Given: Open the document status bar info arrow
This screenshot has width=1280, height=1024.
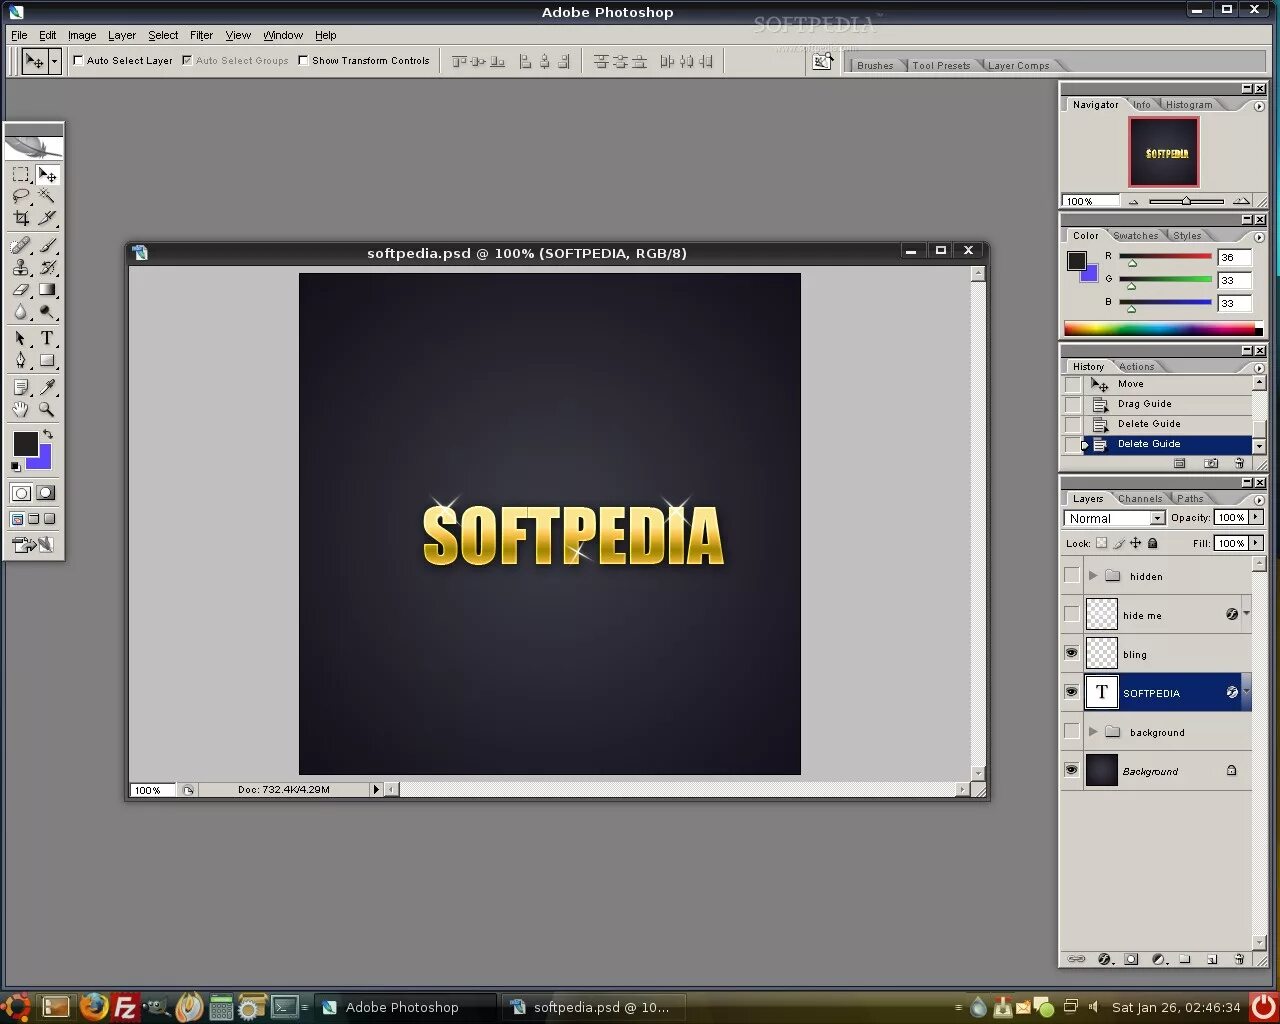Looking at the screenshot, I should point(376,790).
